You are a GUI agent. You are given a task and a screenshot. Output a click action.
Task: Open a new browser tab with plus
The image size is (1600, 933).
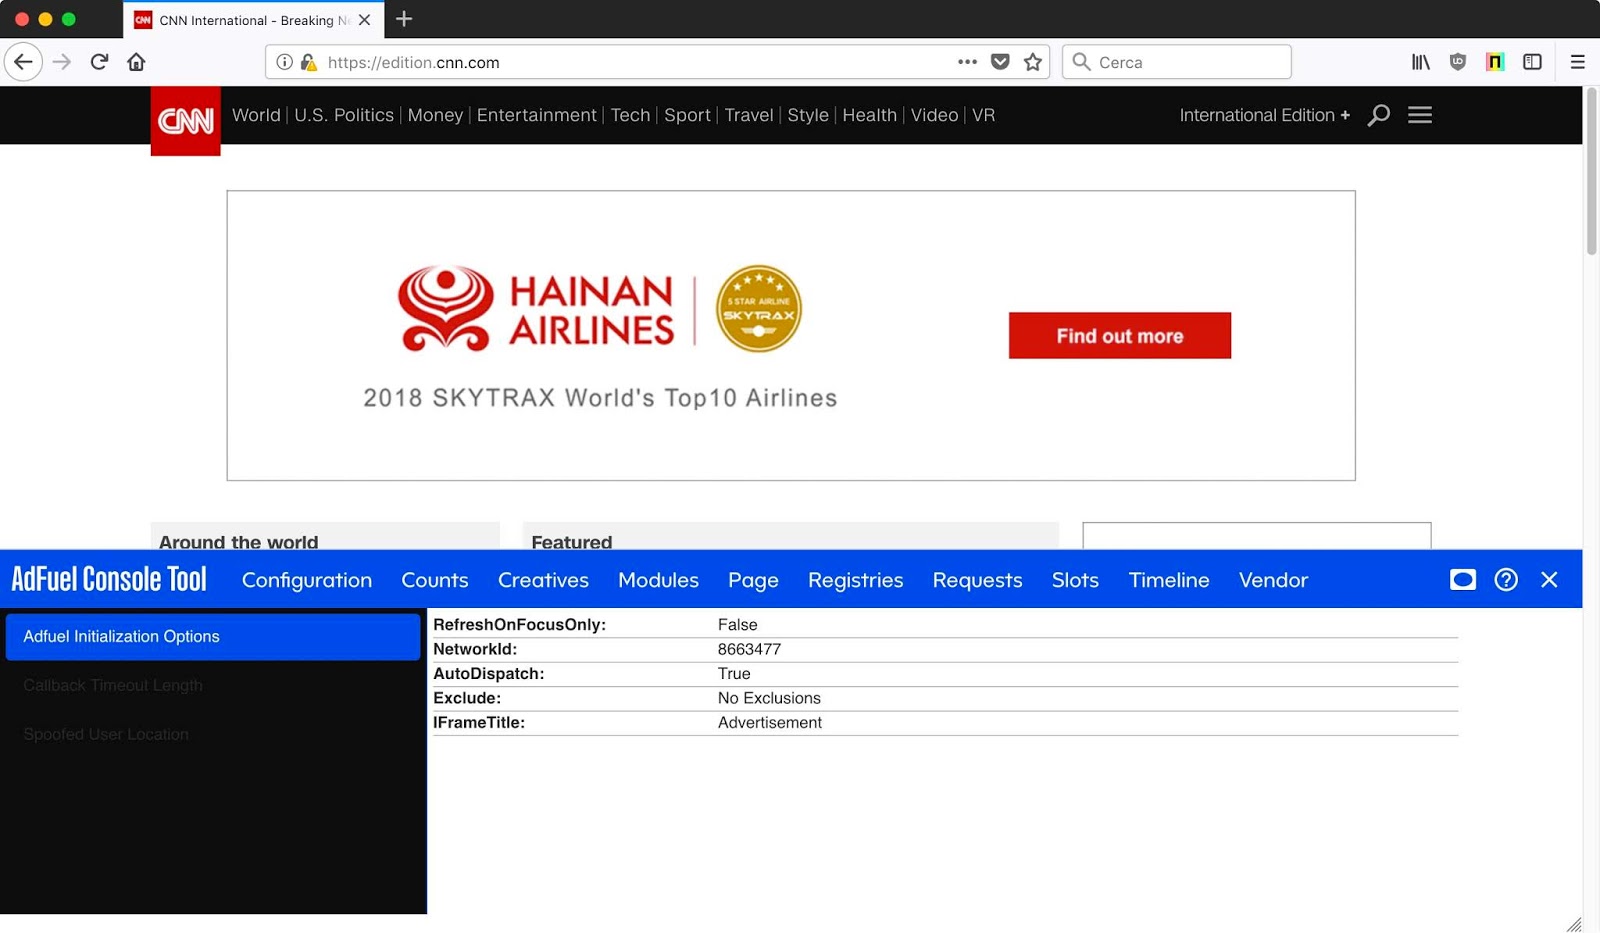[404, 19]
